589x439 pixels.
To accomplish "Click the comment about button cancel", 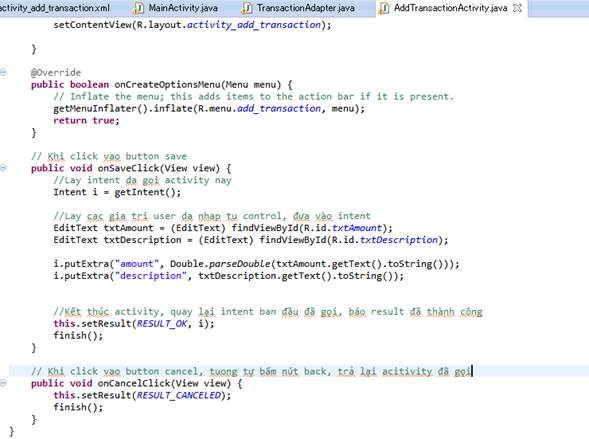I will tap(251, 371).
